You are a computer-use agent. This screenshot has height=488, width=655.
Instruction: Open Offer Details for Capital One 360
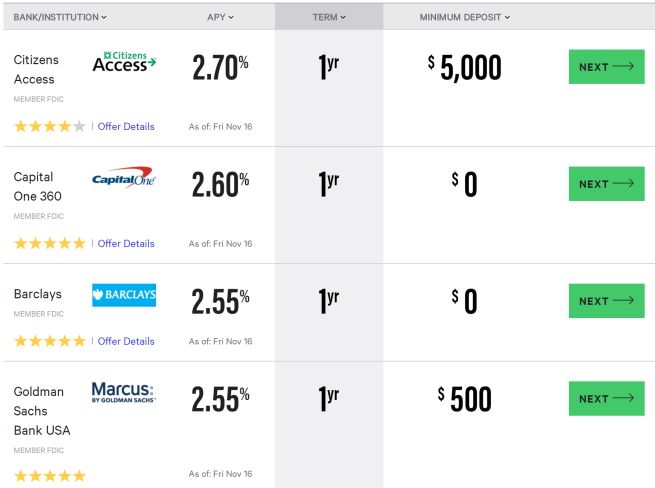point(126,244)
